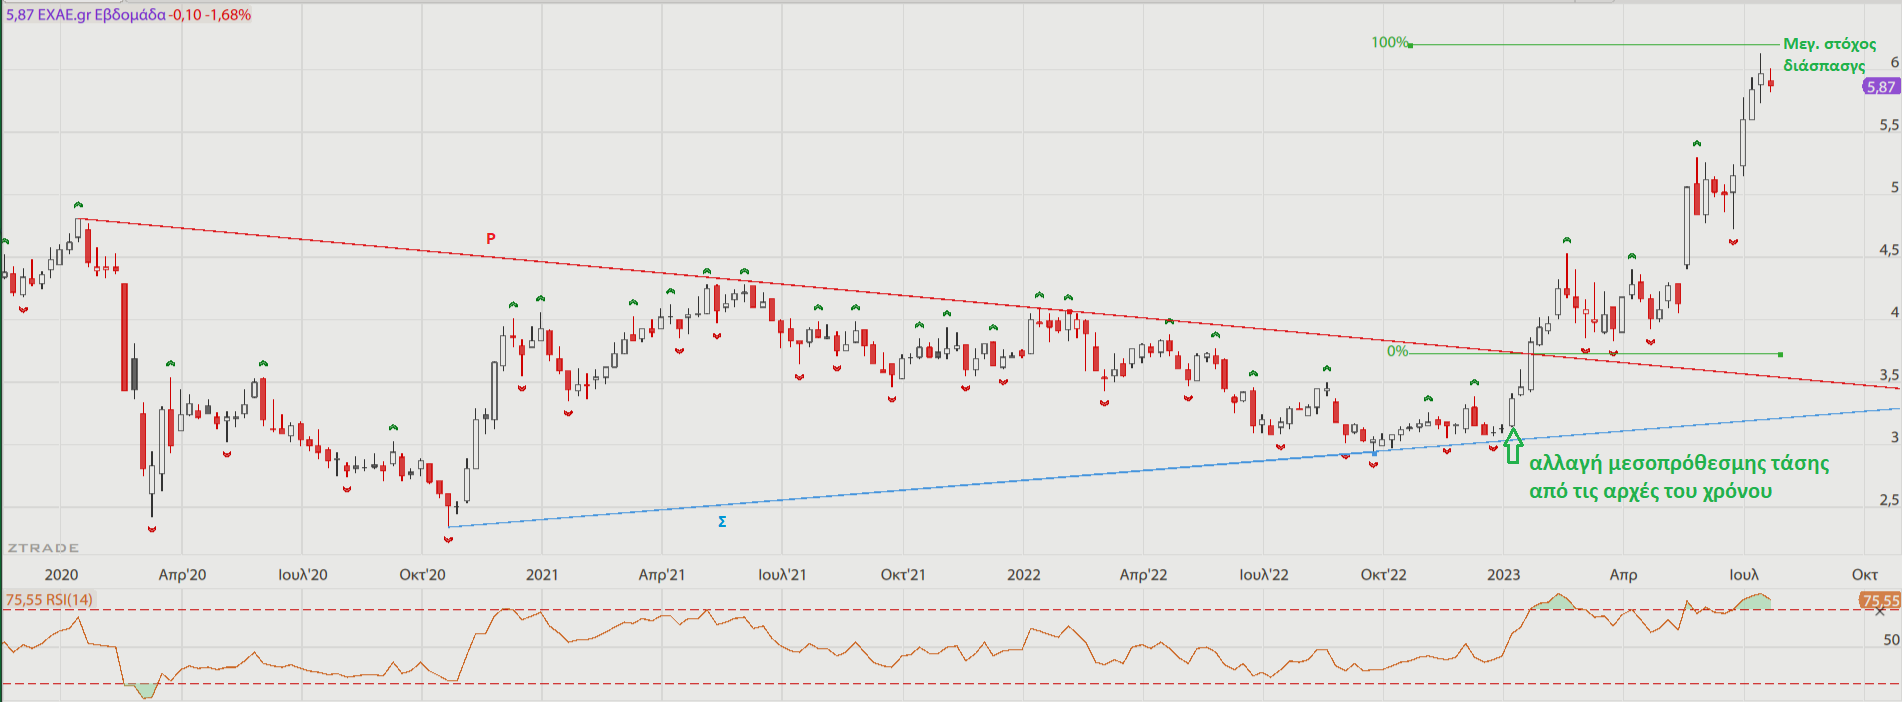Click the 75,55 RSI(14) indicator label
This screenshot has width=1902, height=702.
click(49, 600)
